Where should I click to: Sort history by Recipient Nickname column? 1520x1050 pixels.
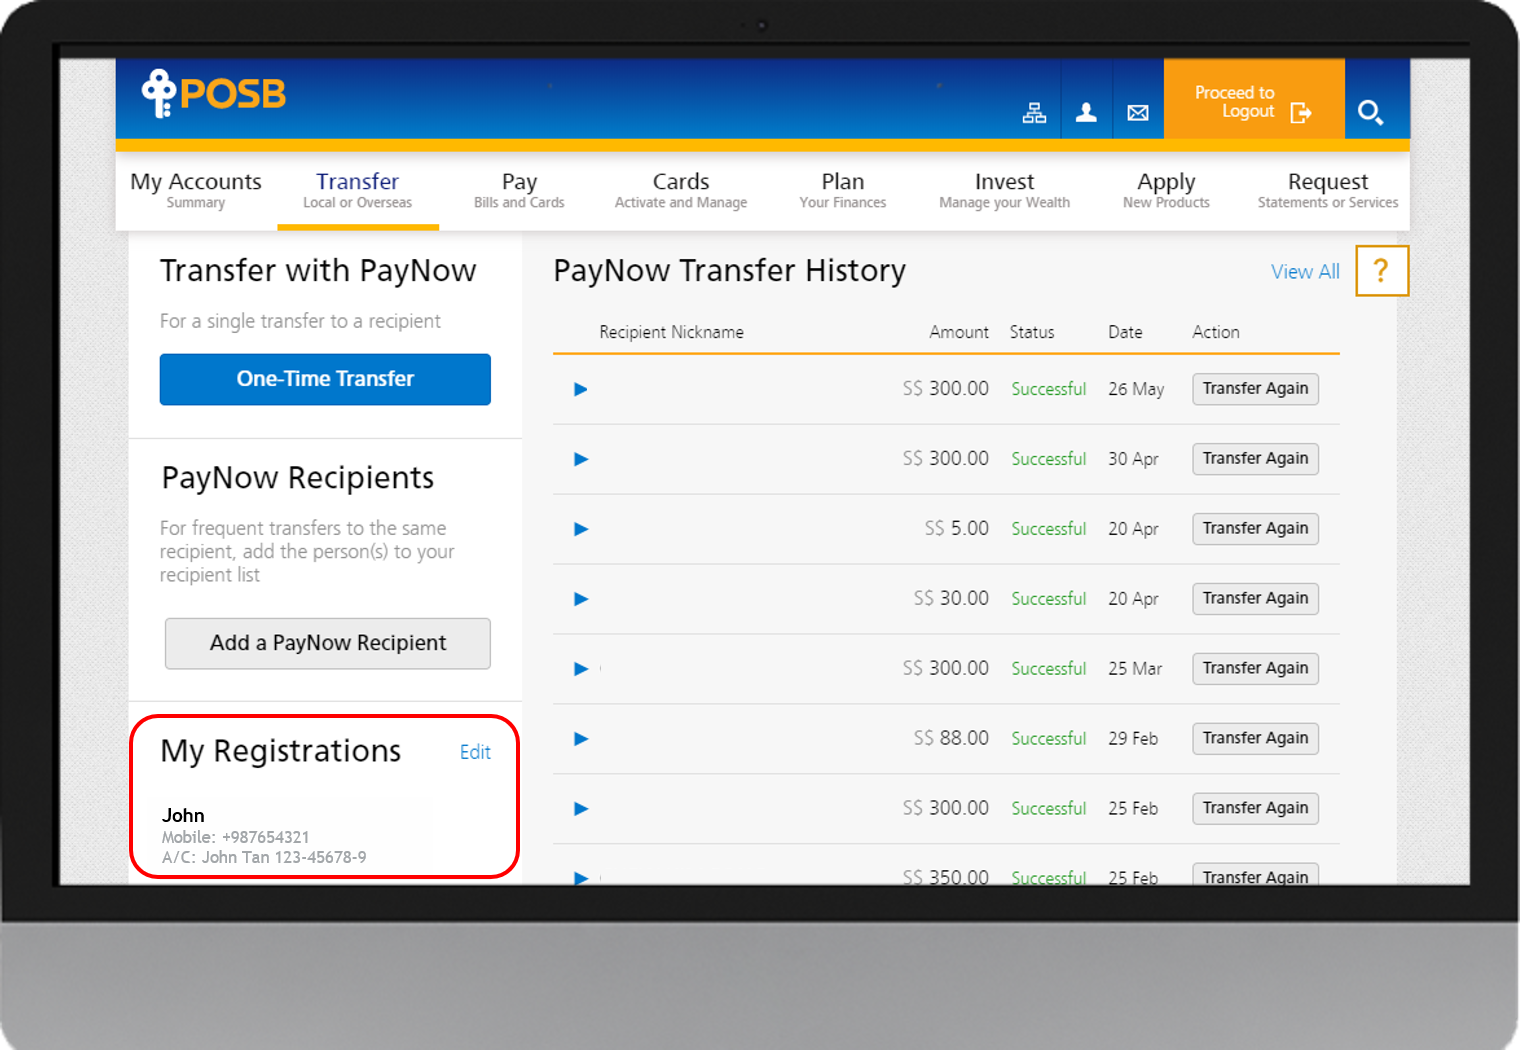click(x=671, y=332)
